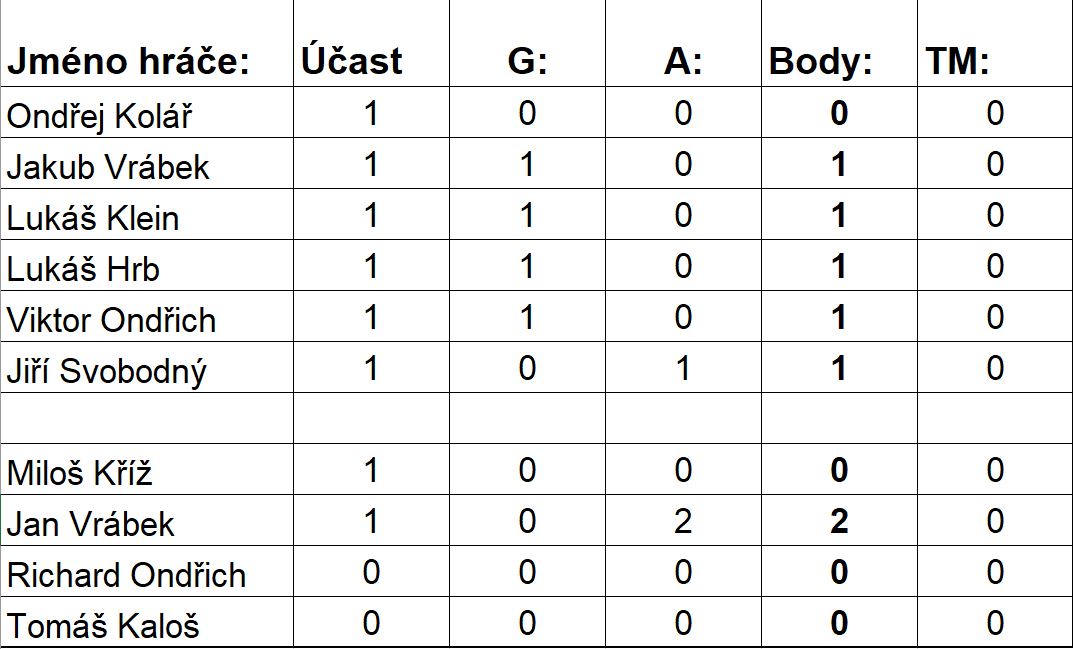Click the 'A:' column header cell
The width and height of the screenshot is (1073, 649).
pyautogui.click(x=683, y=62)
